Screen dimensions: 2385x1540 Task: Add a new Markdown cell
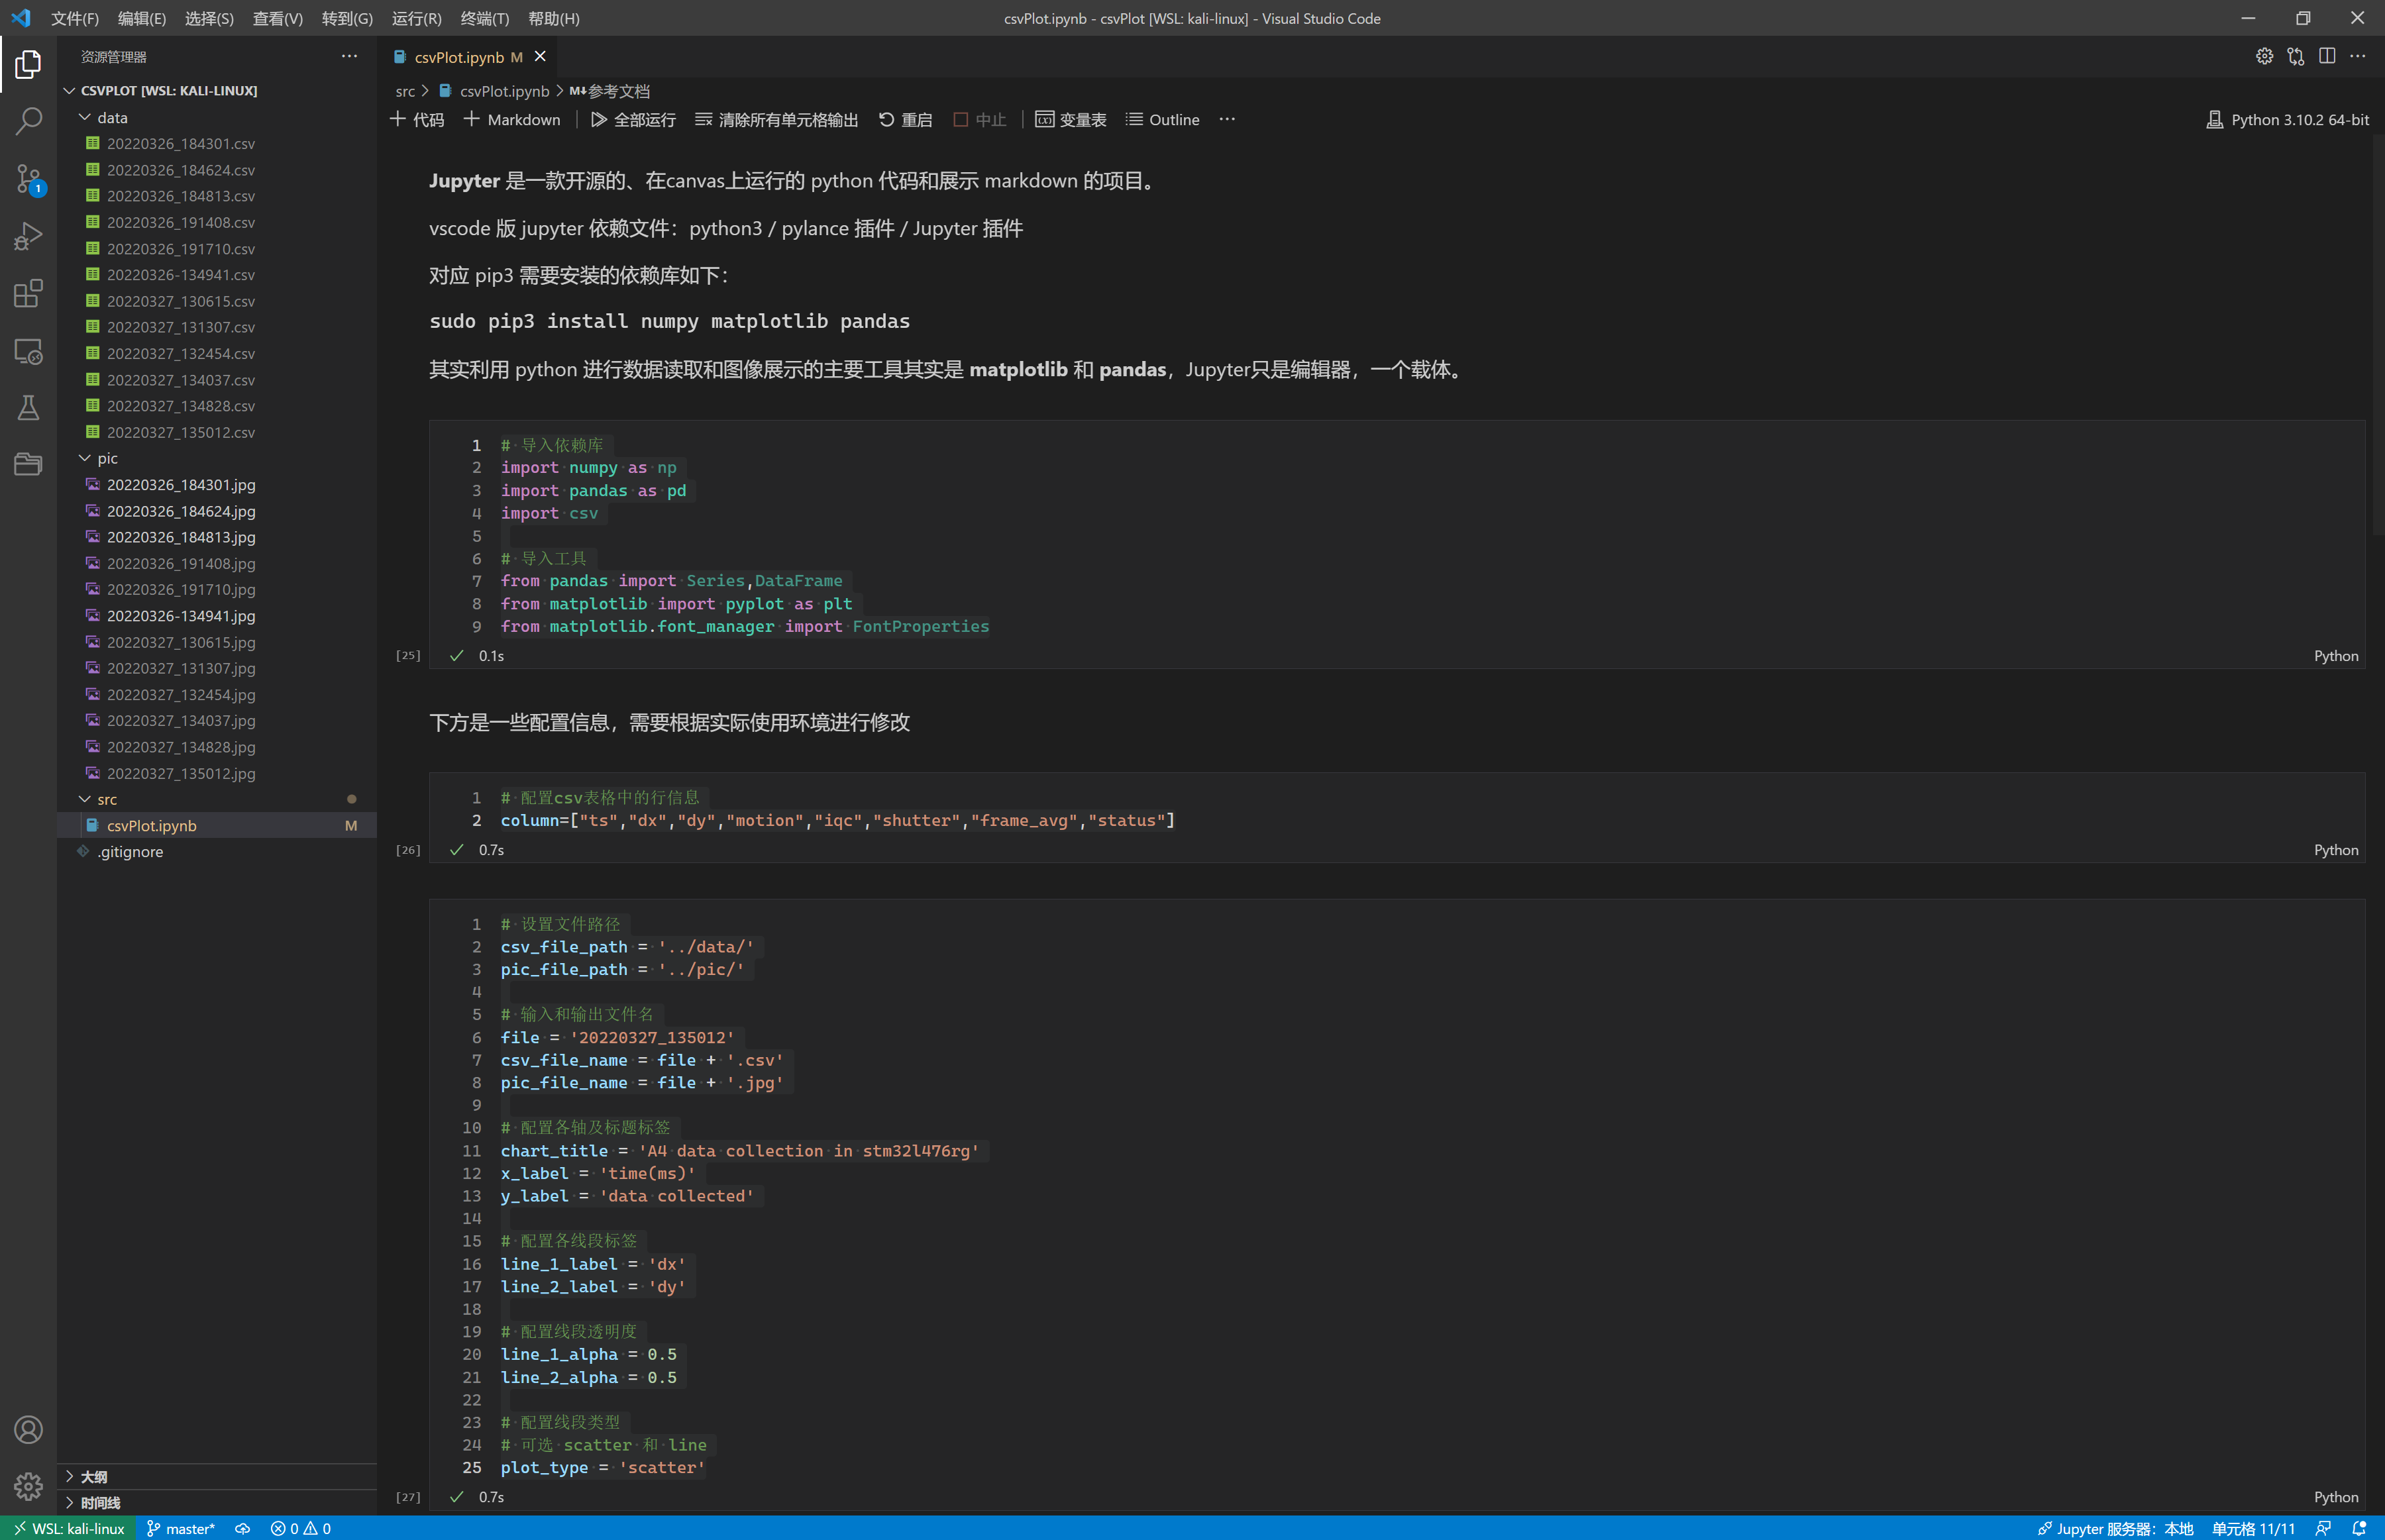coord(512,120)
